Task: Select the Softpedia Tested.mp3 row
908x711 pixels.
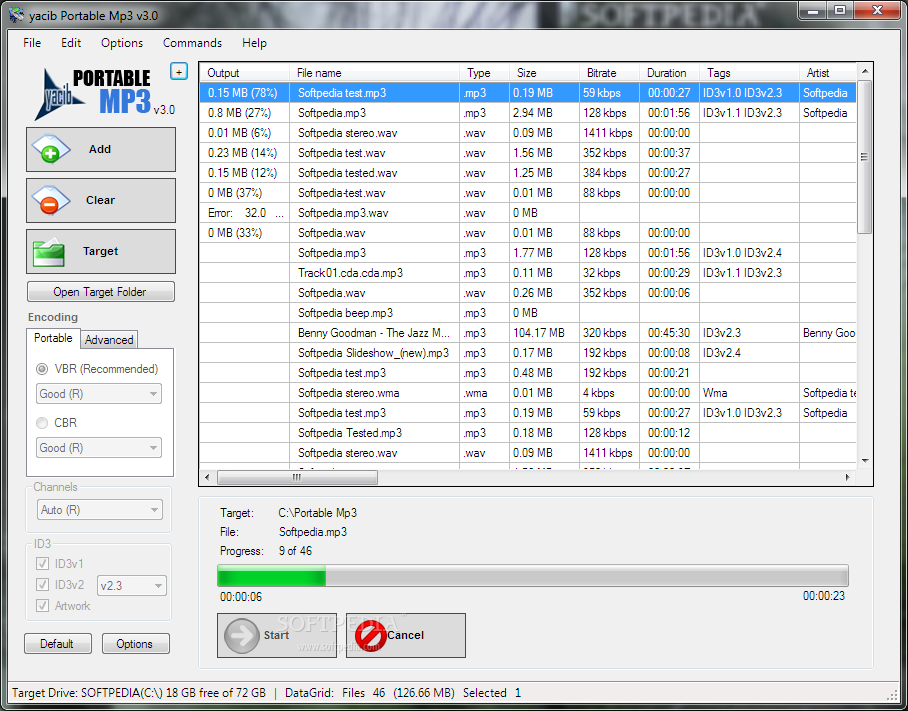Action: [528, 433]
